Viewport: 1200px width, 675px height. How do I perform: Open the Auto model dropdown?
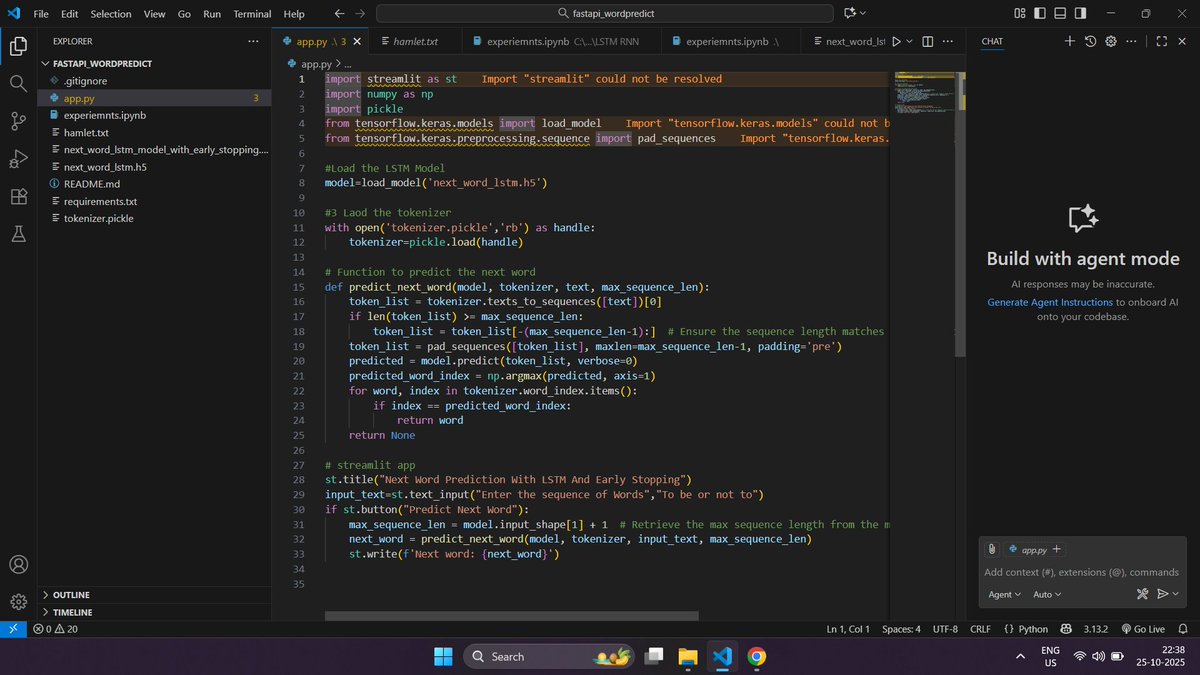click(x=1046, y=594)
